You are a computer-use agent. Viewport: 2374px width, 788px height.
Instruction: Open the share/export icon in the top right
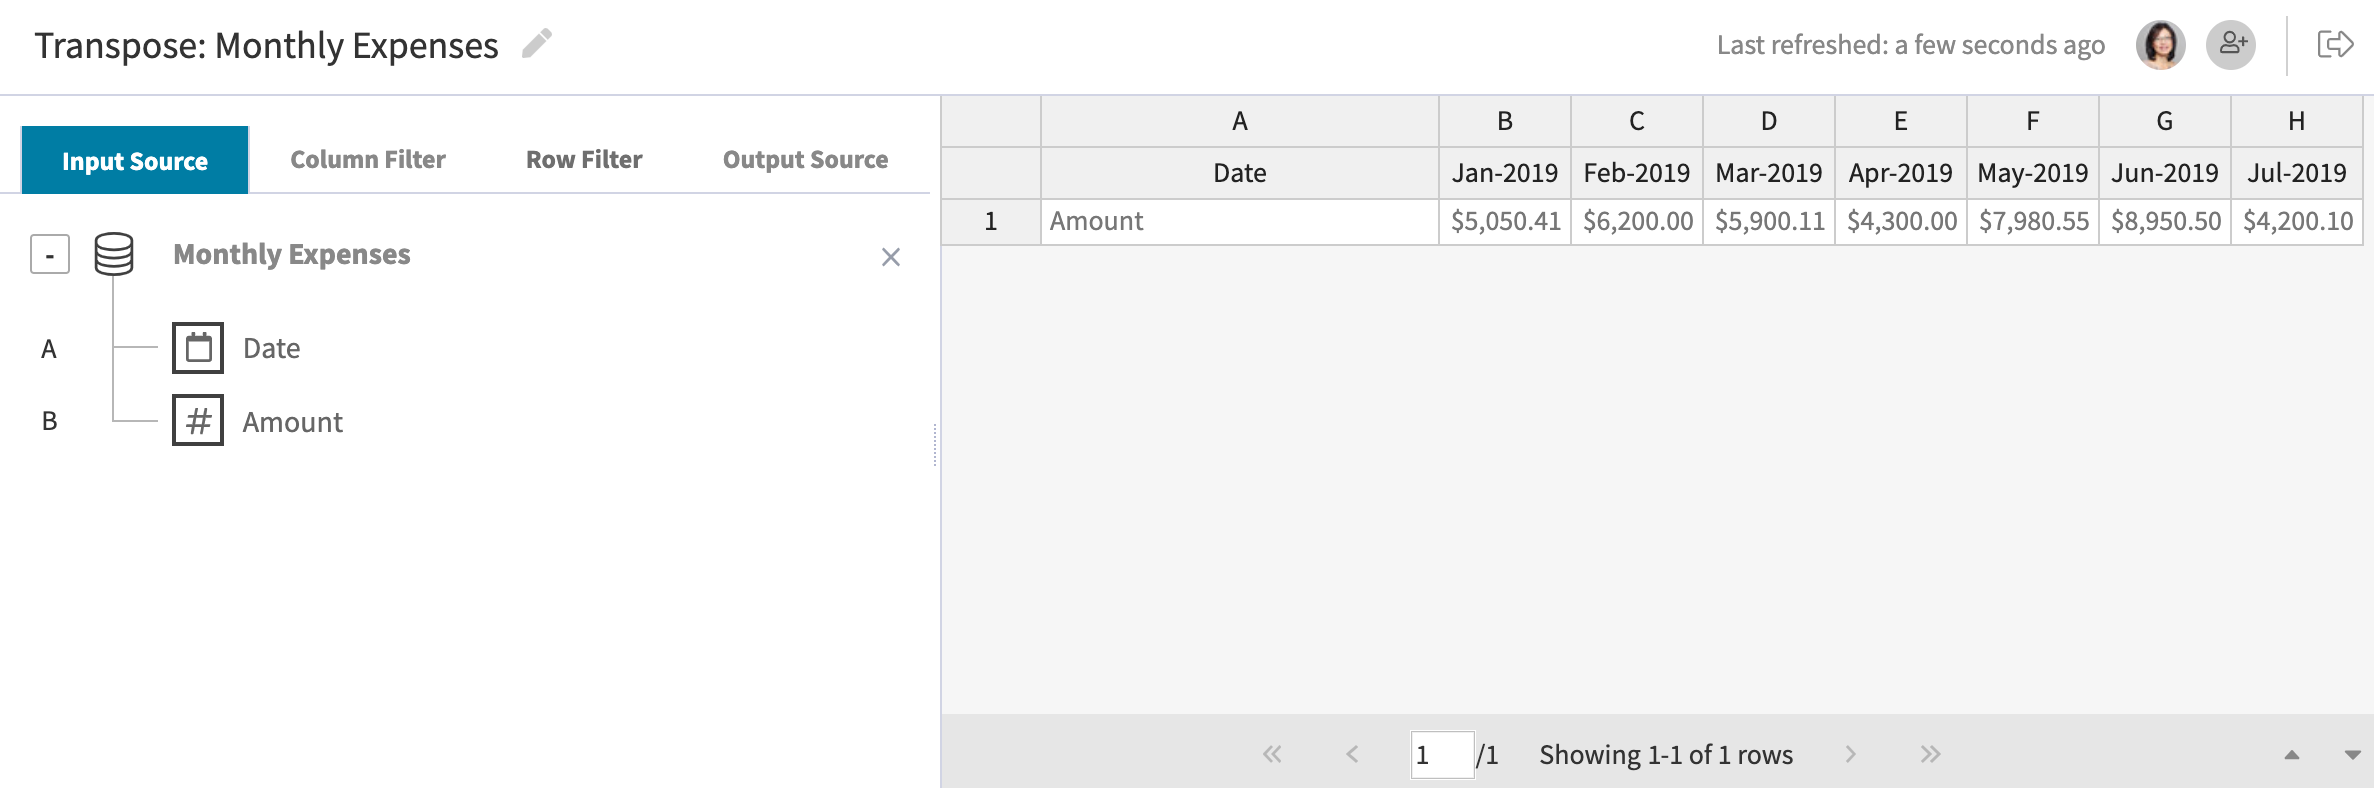click(2337, 42)
